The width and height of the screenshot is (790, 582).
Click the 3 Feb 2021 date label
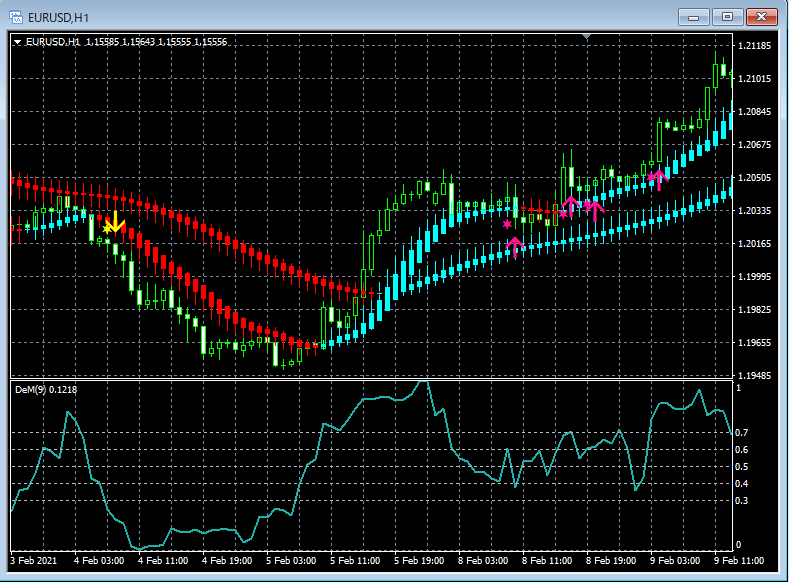pyautogui.click(x=34, y=560)
